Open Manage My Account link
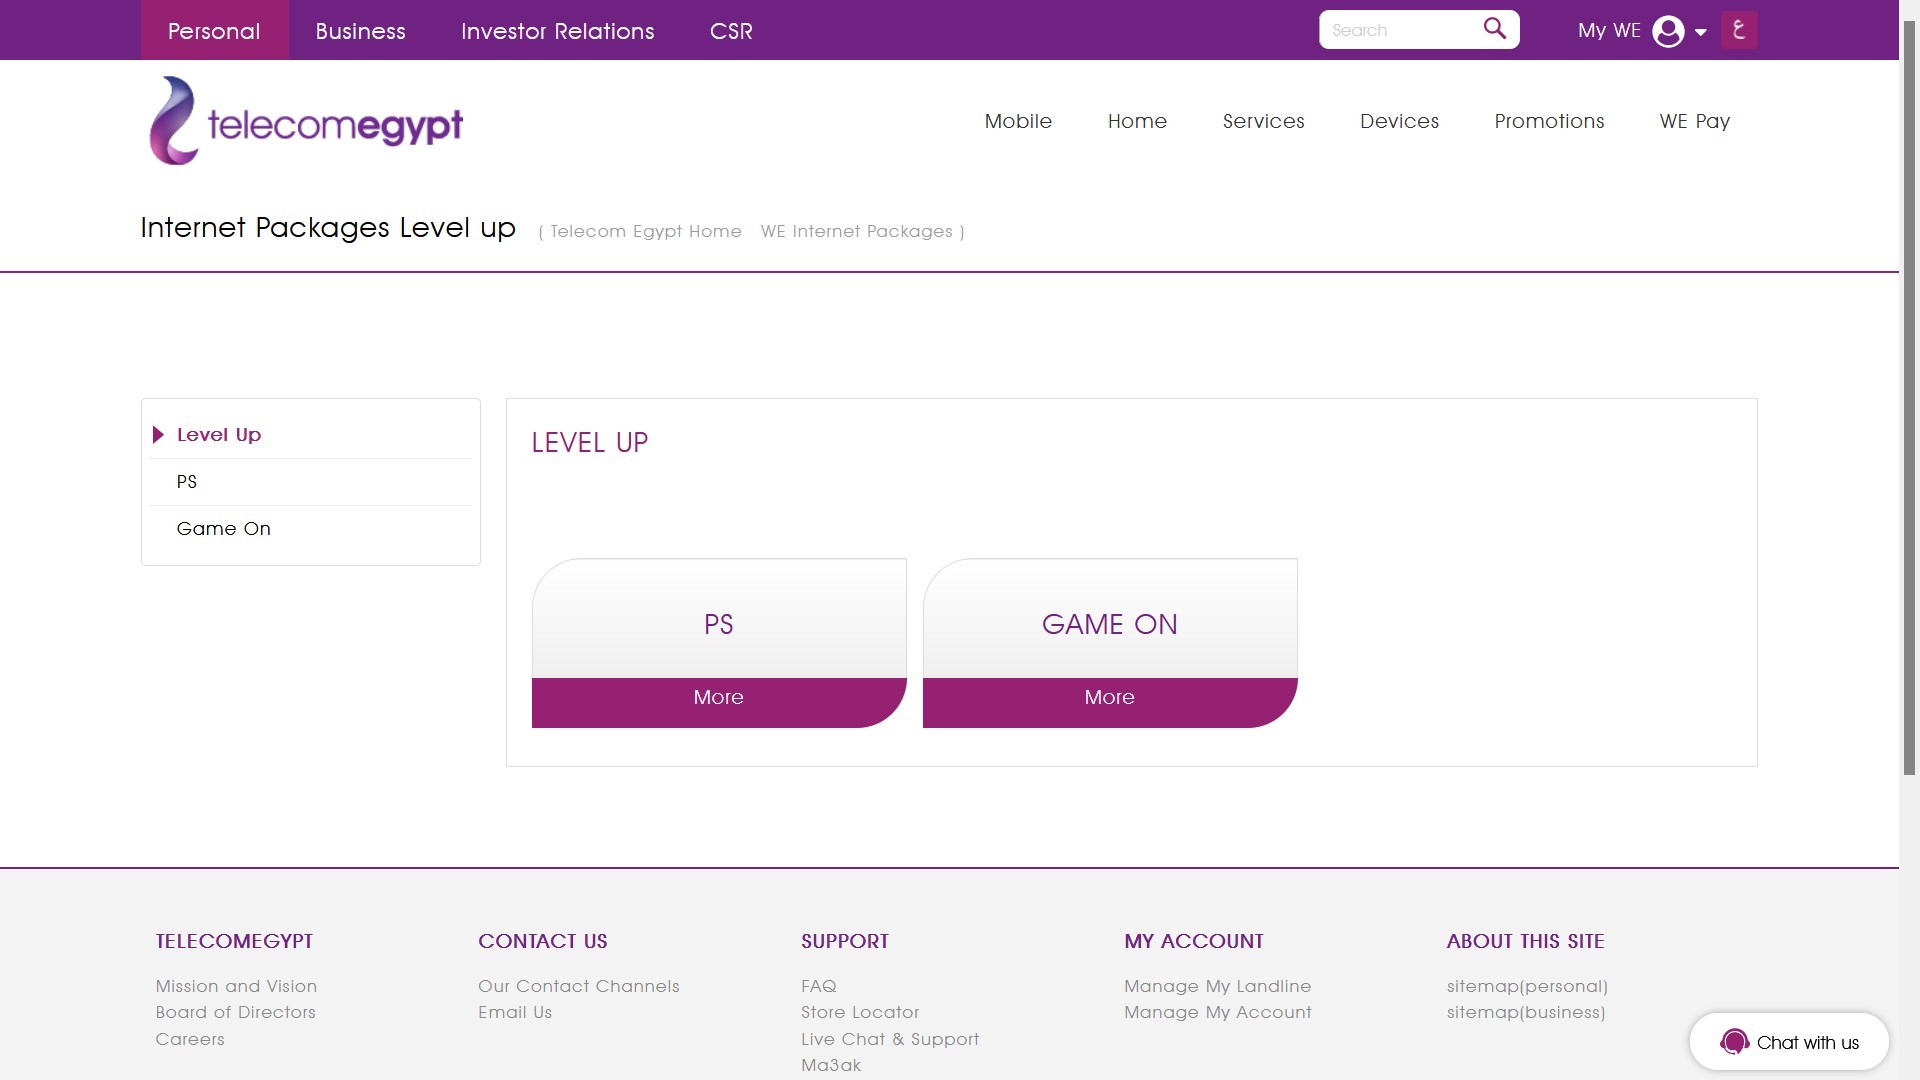Image resolution: width=1920 pixels, height=1080 pixels. click(1217, 1012)
